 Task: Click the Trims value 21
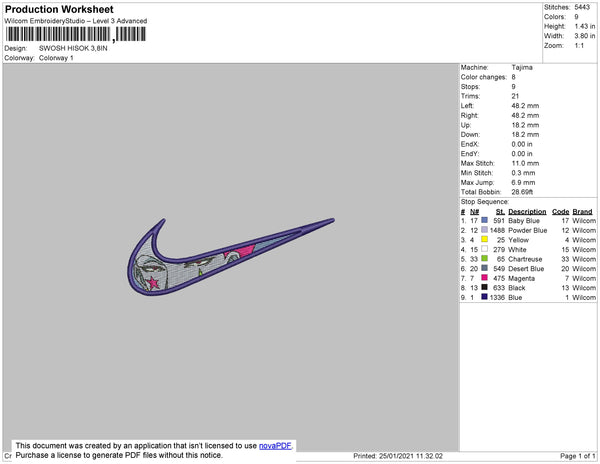pyautogui.click(x=515, y=96)
